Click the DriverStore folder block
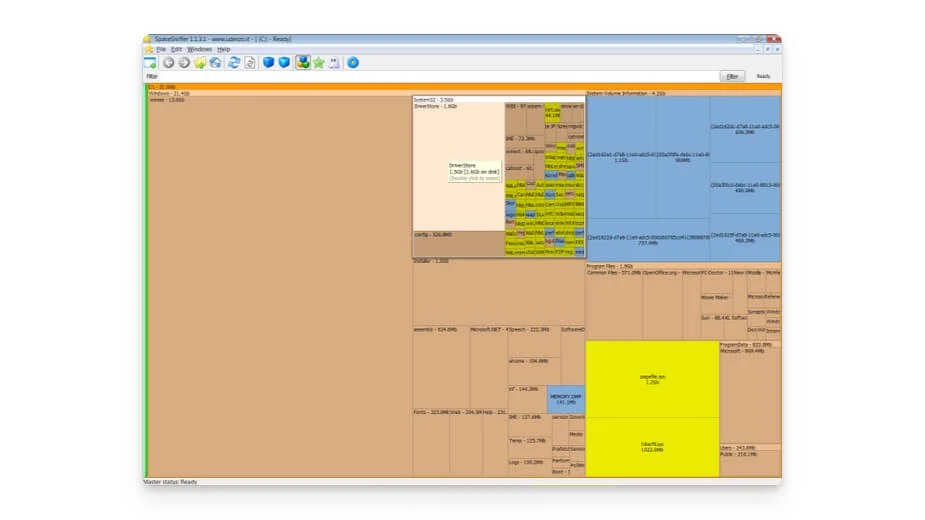This screenshot has width=925, height=520. [458, 167]
